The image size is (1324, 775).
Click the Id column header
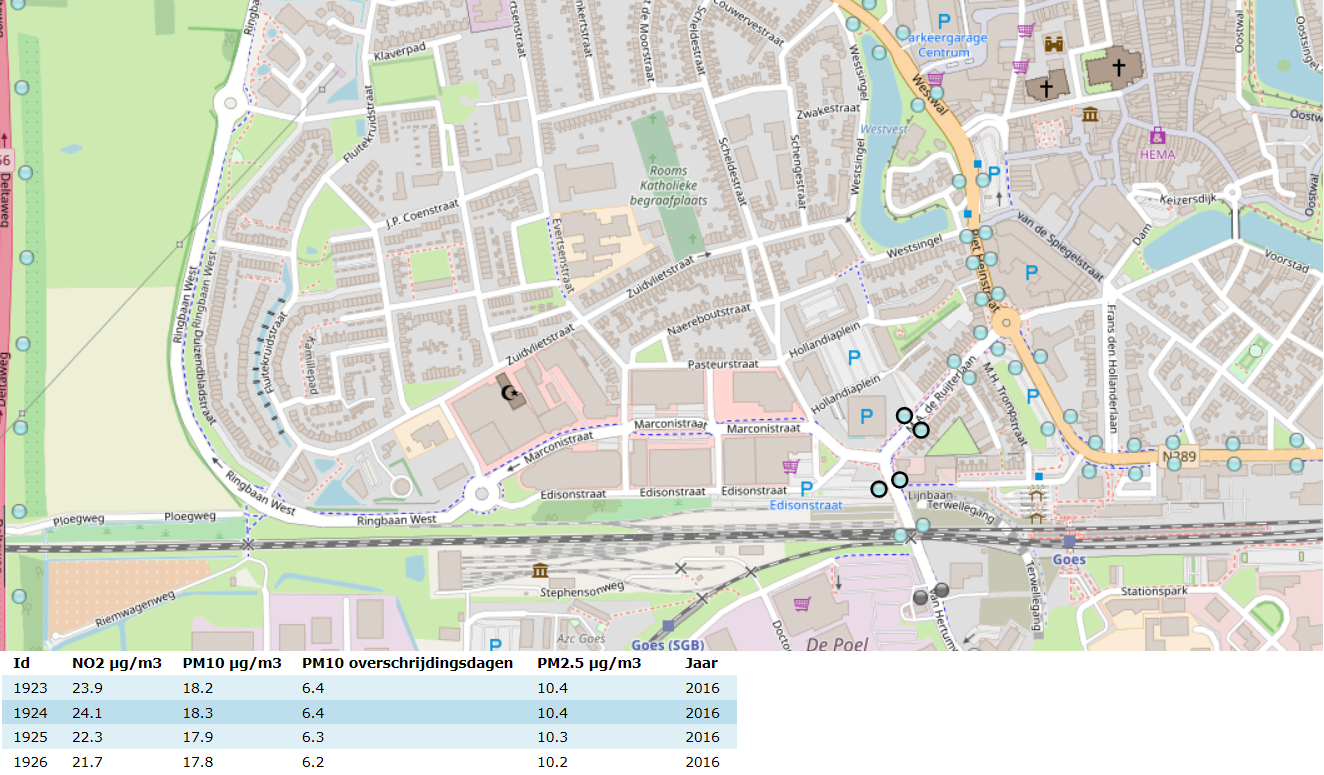coord(21,663)
